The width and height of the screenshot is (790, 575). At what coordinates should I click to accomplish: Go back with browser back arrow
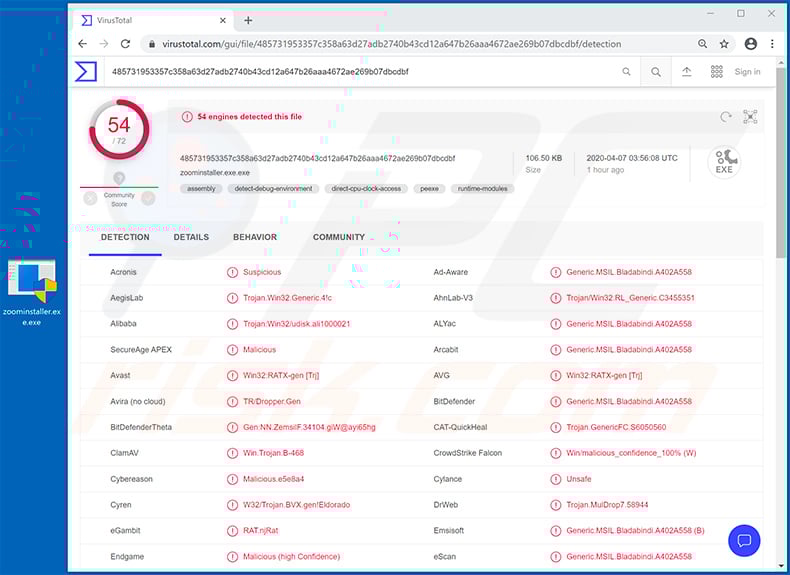click(83, 44)
